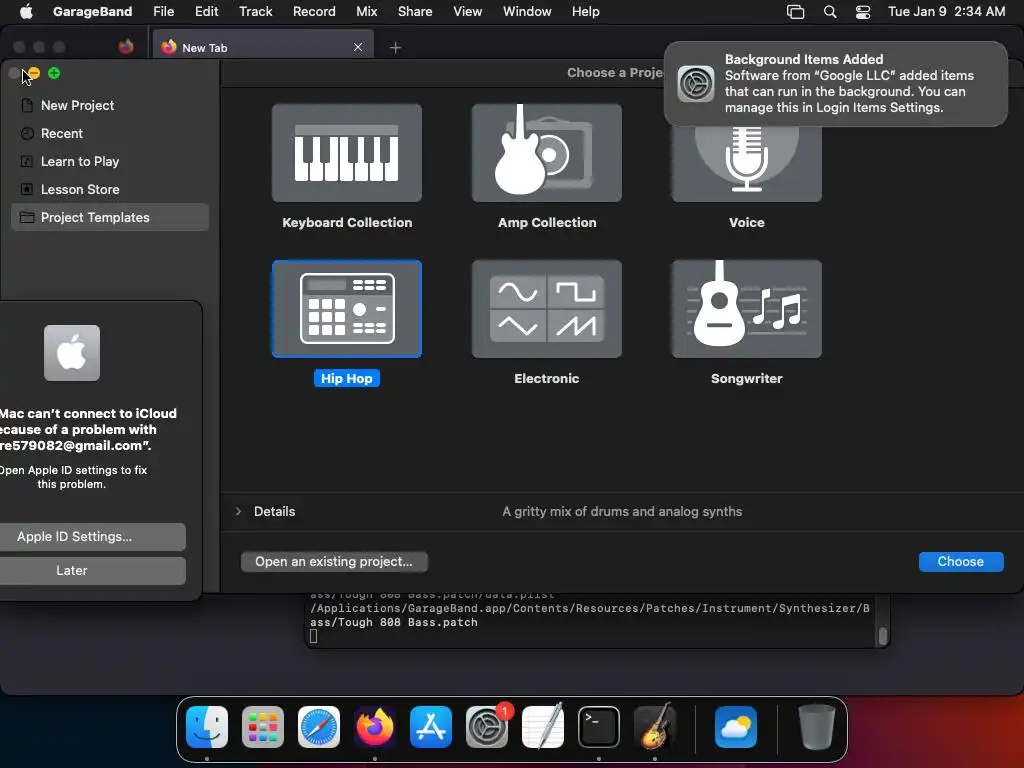Select the Songwriter guitar template
1024x768 pixels.
[746, 309]
